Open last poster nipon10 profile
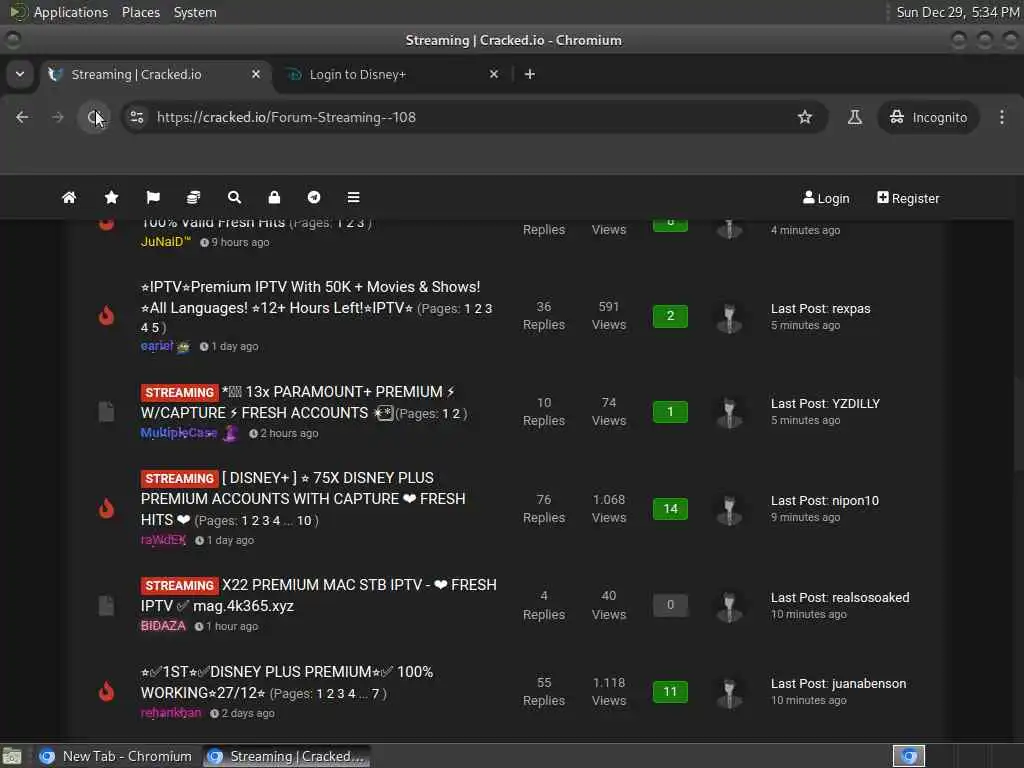 click(x=855, y=500)
